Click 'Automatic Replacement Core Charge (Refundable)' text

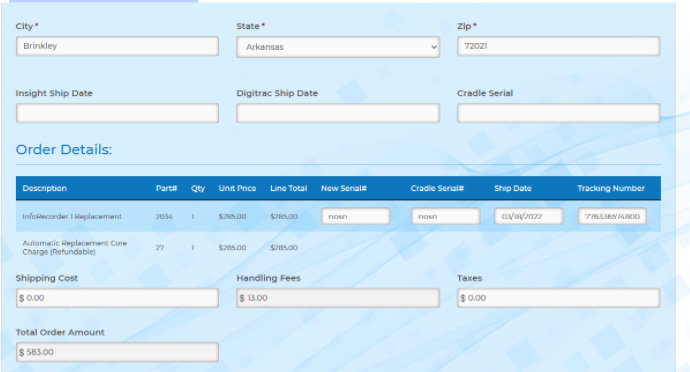tap(74, 247)
